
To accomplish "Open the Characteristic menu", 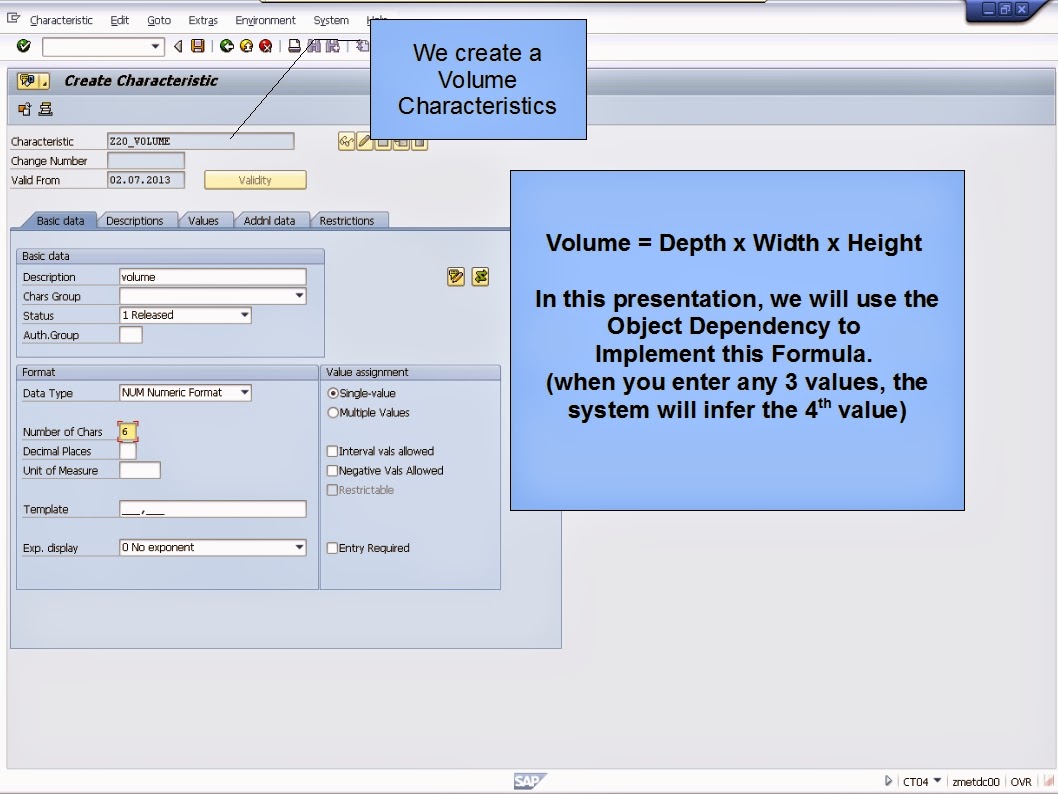I will click(x=61, y=20).
